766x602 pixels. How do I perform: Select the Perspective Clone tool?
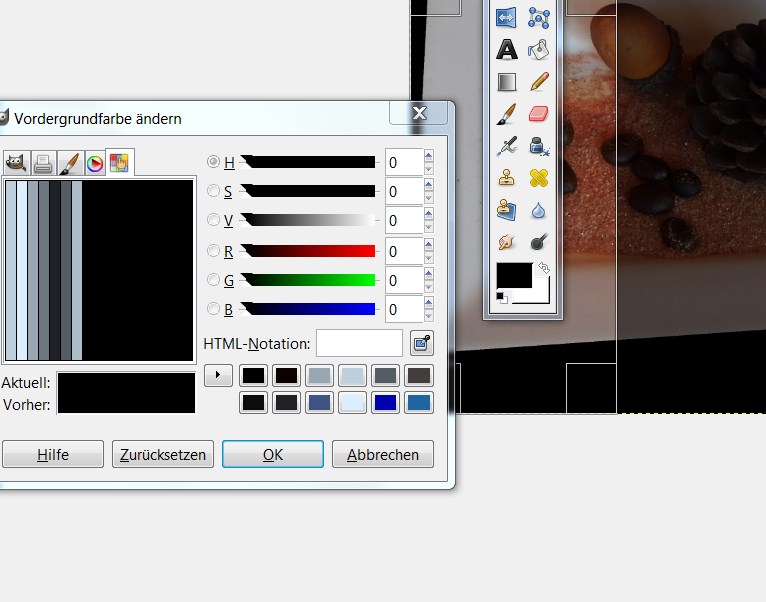[x=506, y=211]
